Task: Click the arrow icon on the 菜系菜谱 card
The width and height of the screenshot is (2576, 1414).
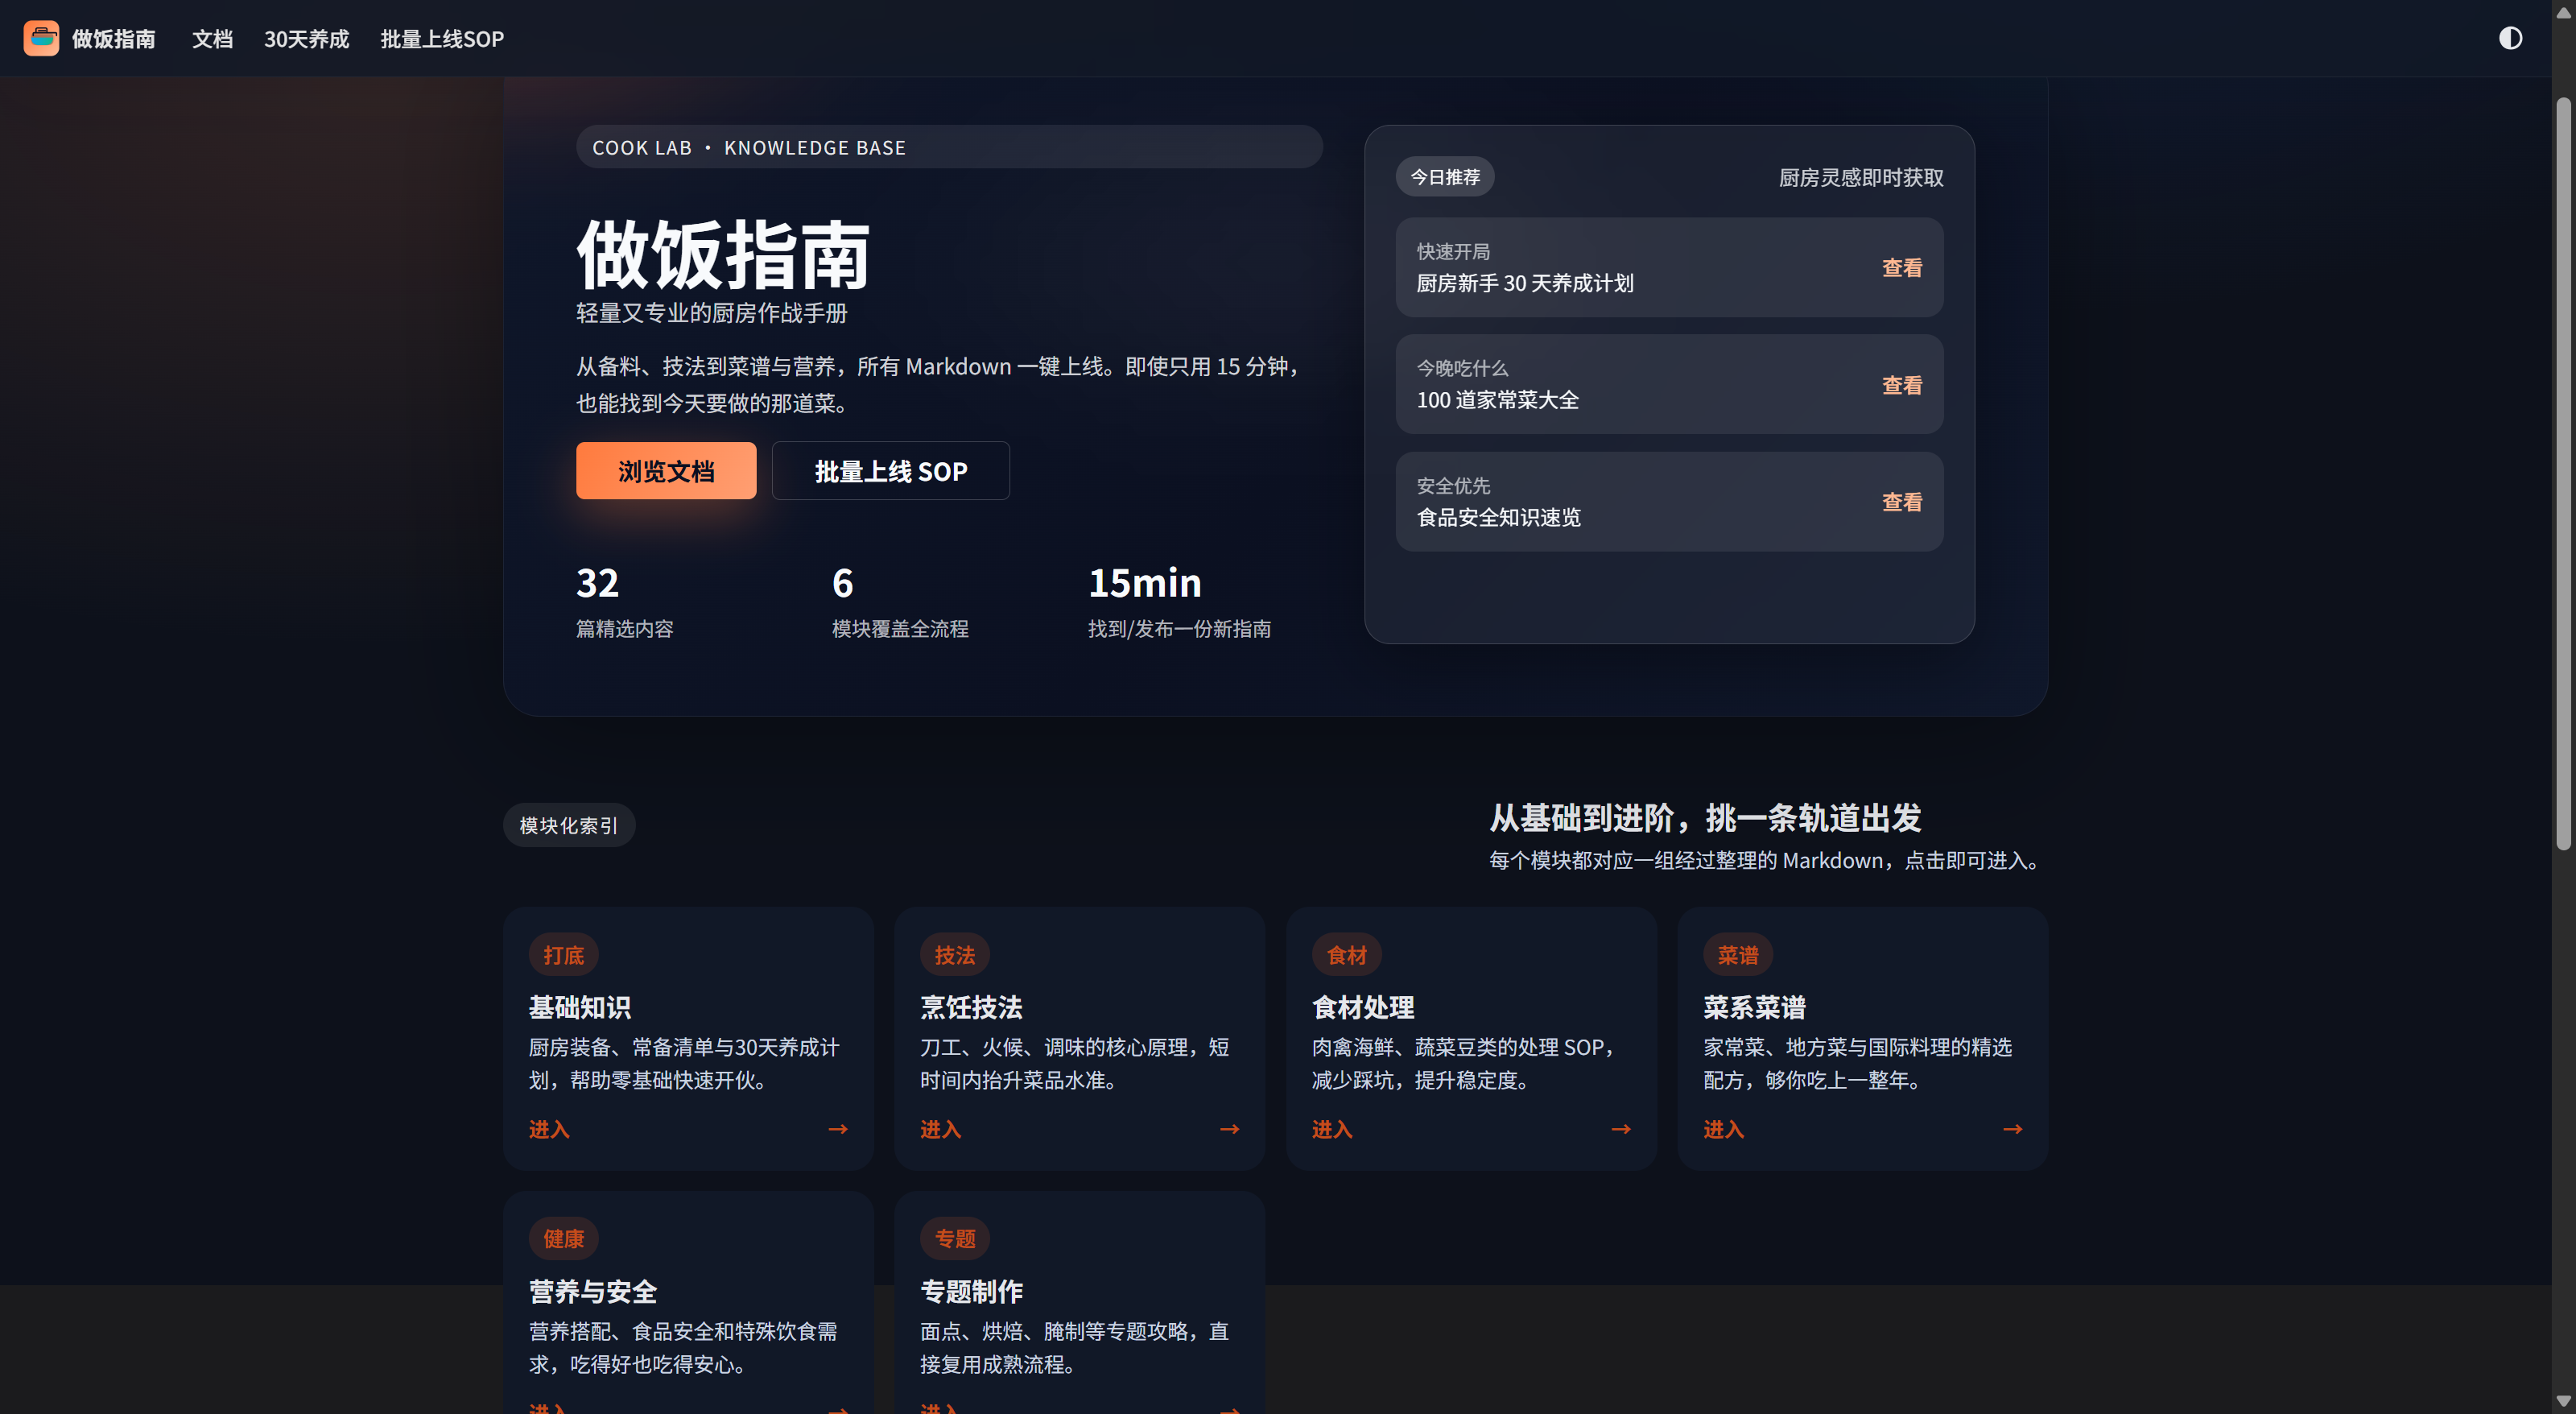Action: pyautogui.click(x=2012, y=1129)
